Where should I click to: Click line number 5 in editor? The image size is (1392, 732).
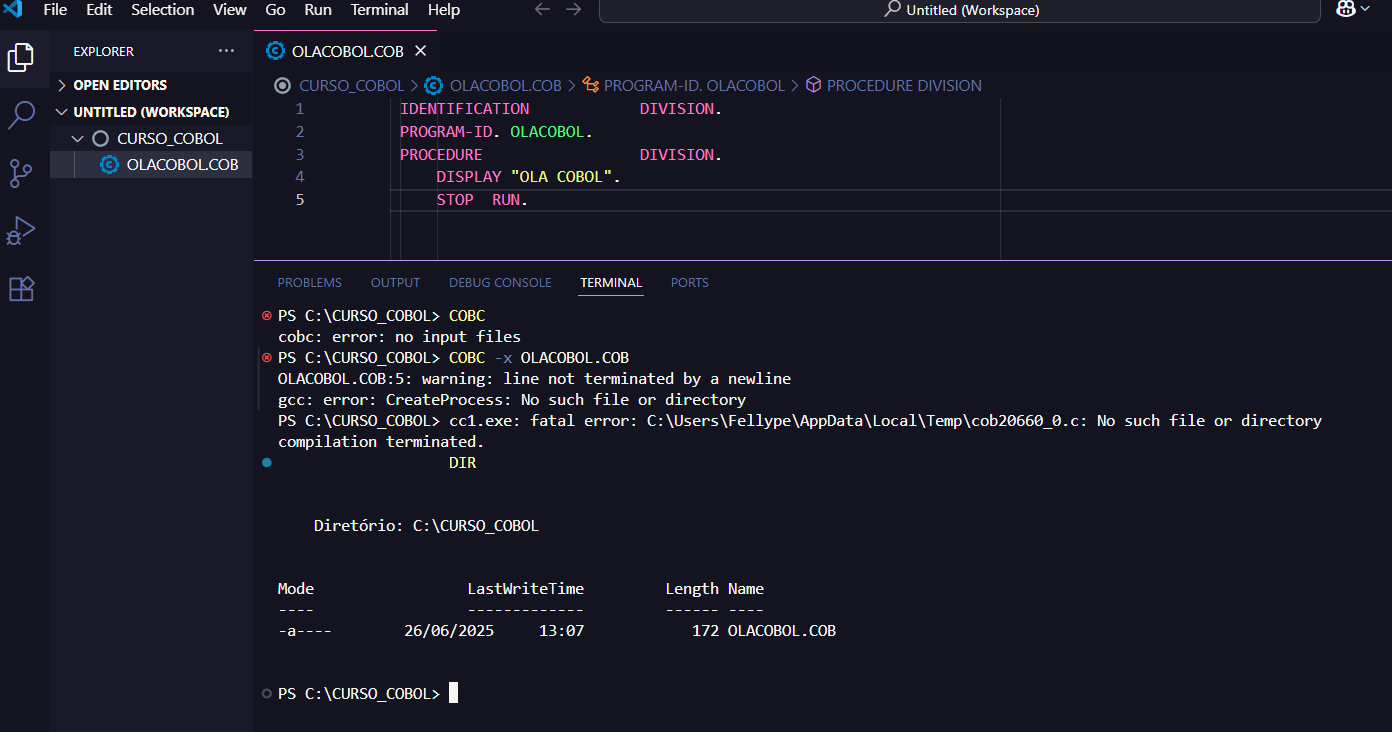click(299, 200)
